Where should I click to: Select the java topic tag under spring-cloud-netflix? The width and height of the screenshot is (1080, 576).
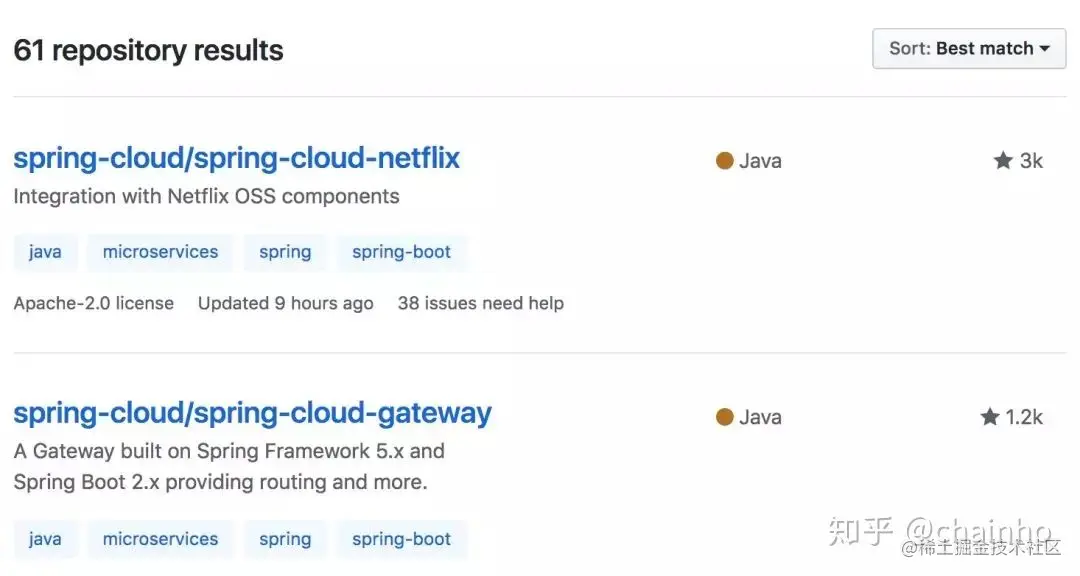pyautogui.click(x=45, y=252)
